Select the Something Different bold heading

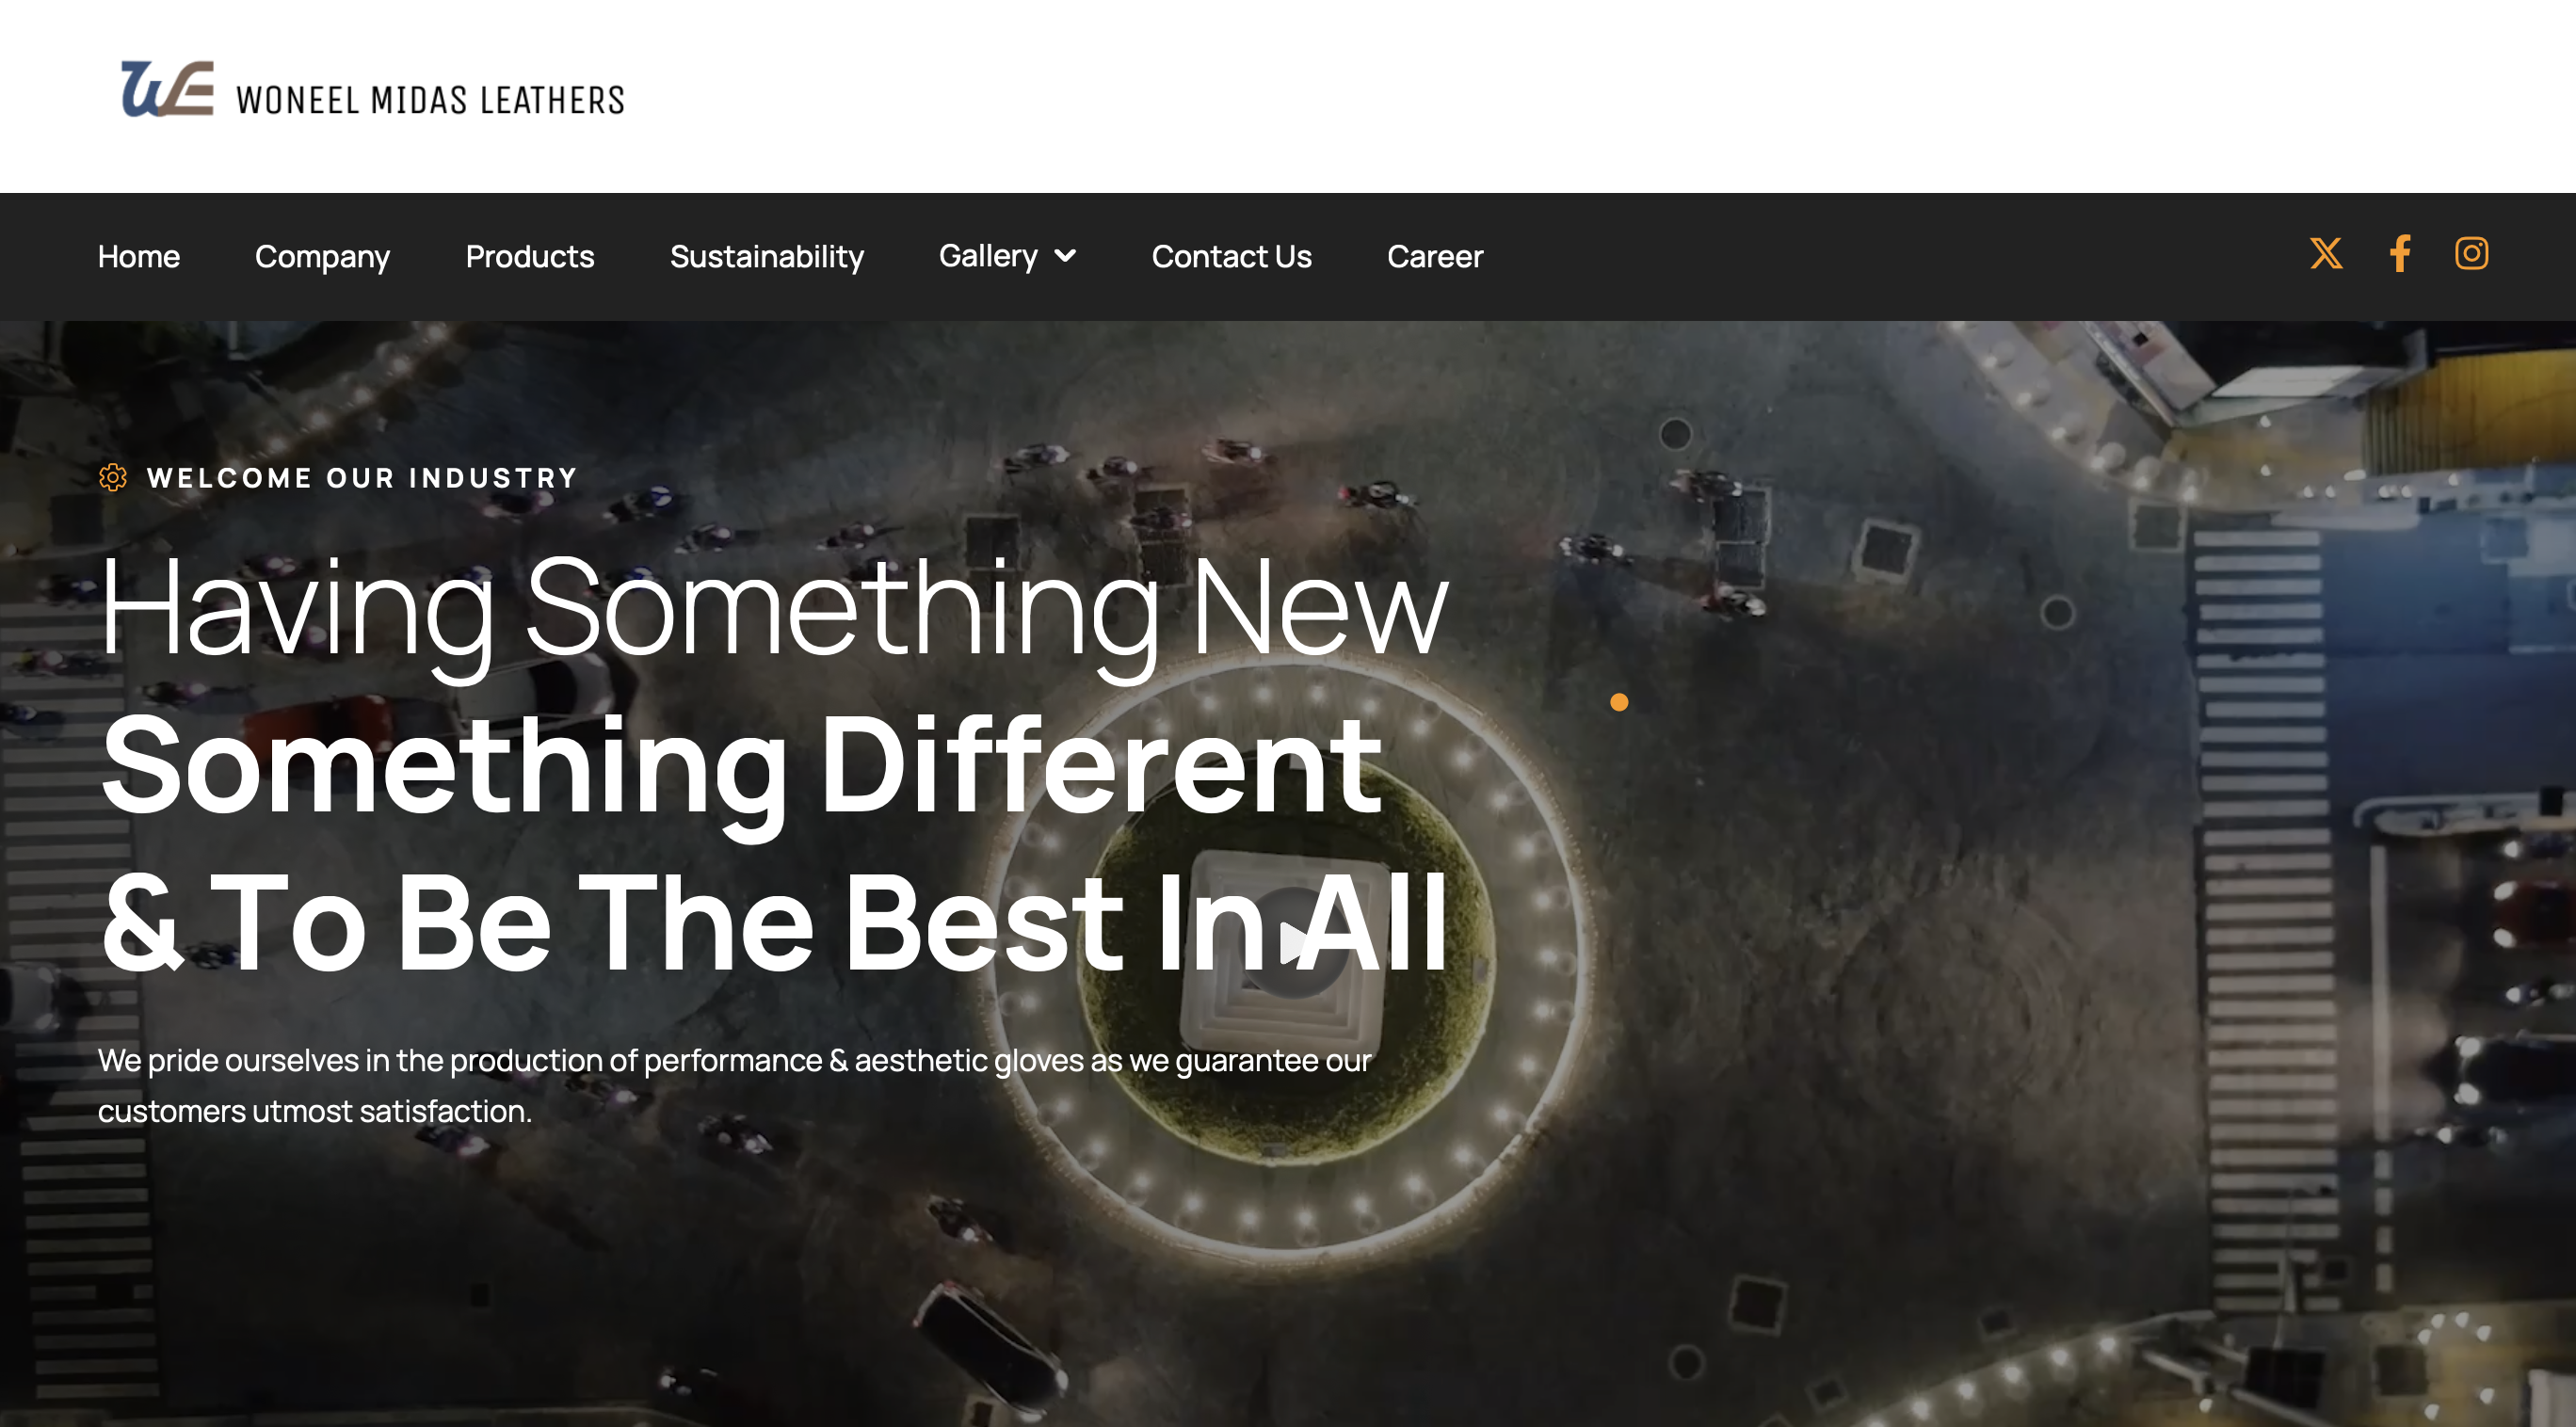point(741,769)
